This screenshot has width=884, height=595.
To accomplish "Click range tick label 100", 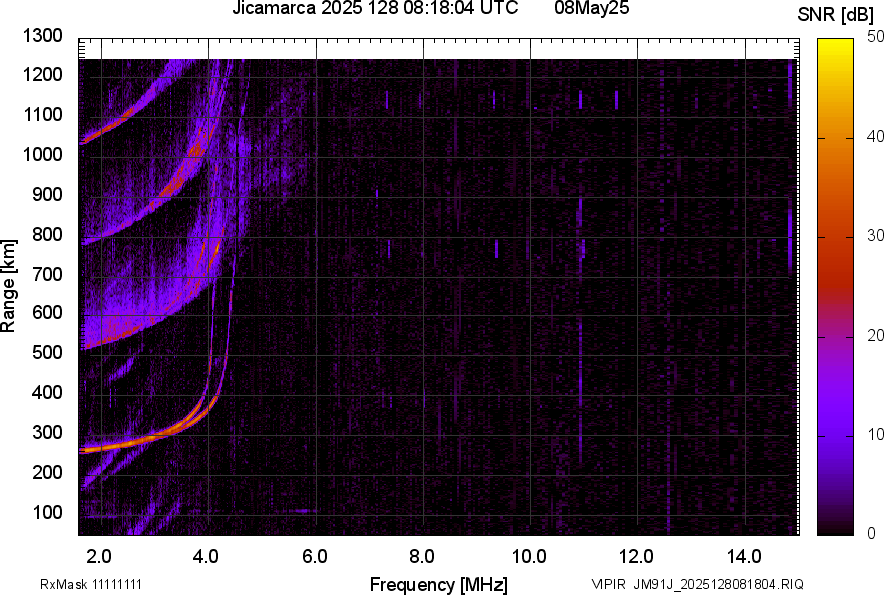I will coord(47,512).
